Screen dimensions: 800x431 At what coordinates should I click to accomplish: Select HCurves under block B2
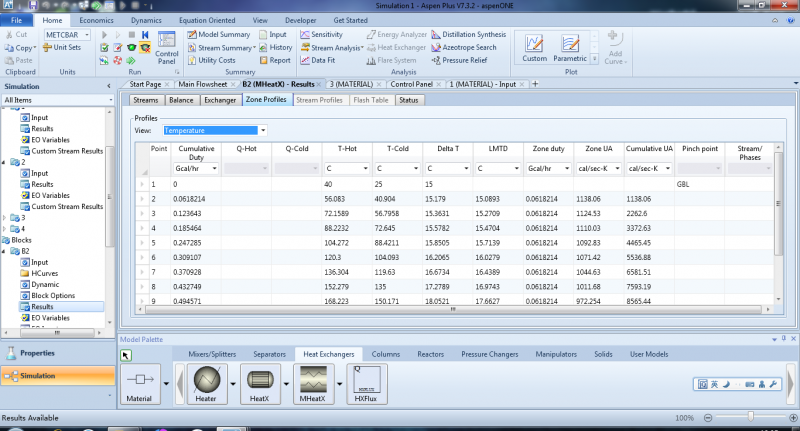(45, 273)
